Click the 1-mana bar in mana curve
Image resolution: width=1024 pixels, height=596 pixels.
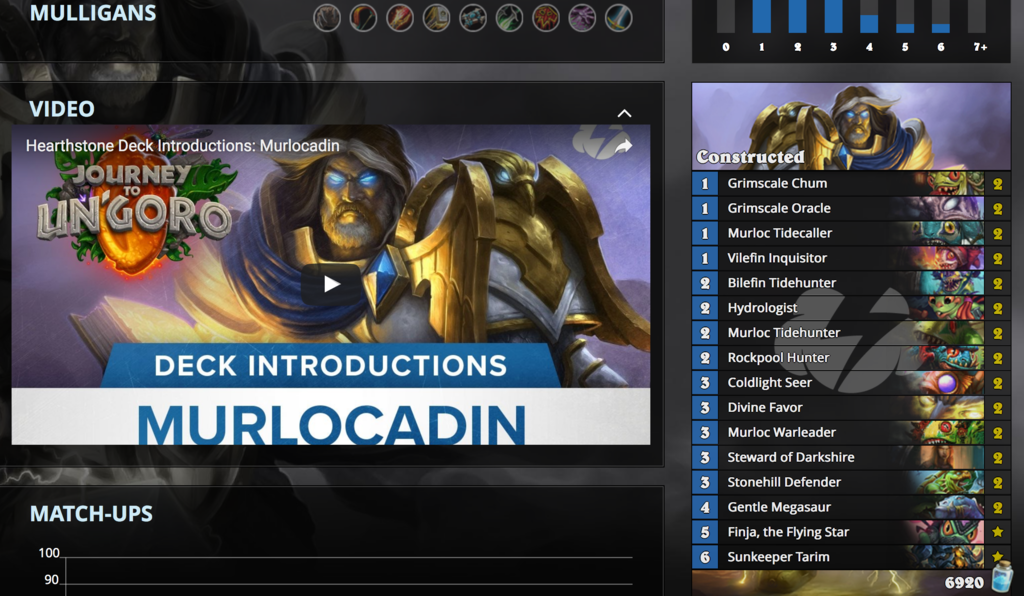point(761,16)
